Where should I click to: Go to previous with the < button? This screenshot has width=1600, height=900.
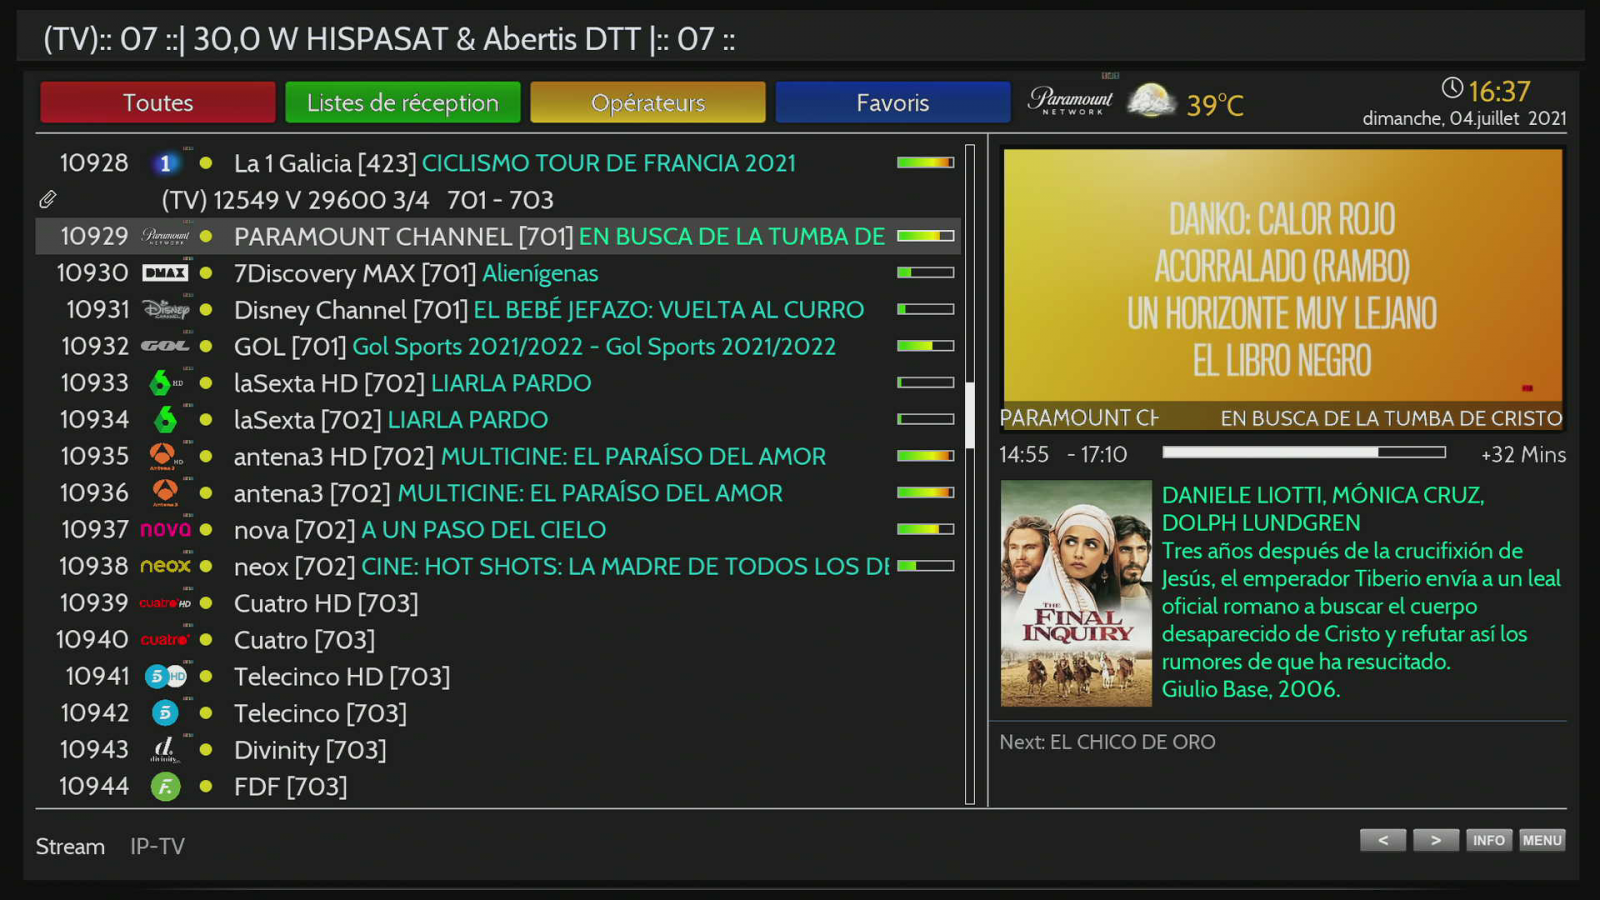(x=1383, y=840)
